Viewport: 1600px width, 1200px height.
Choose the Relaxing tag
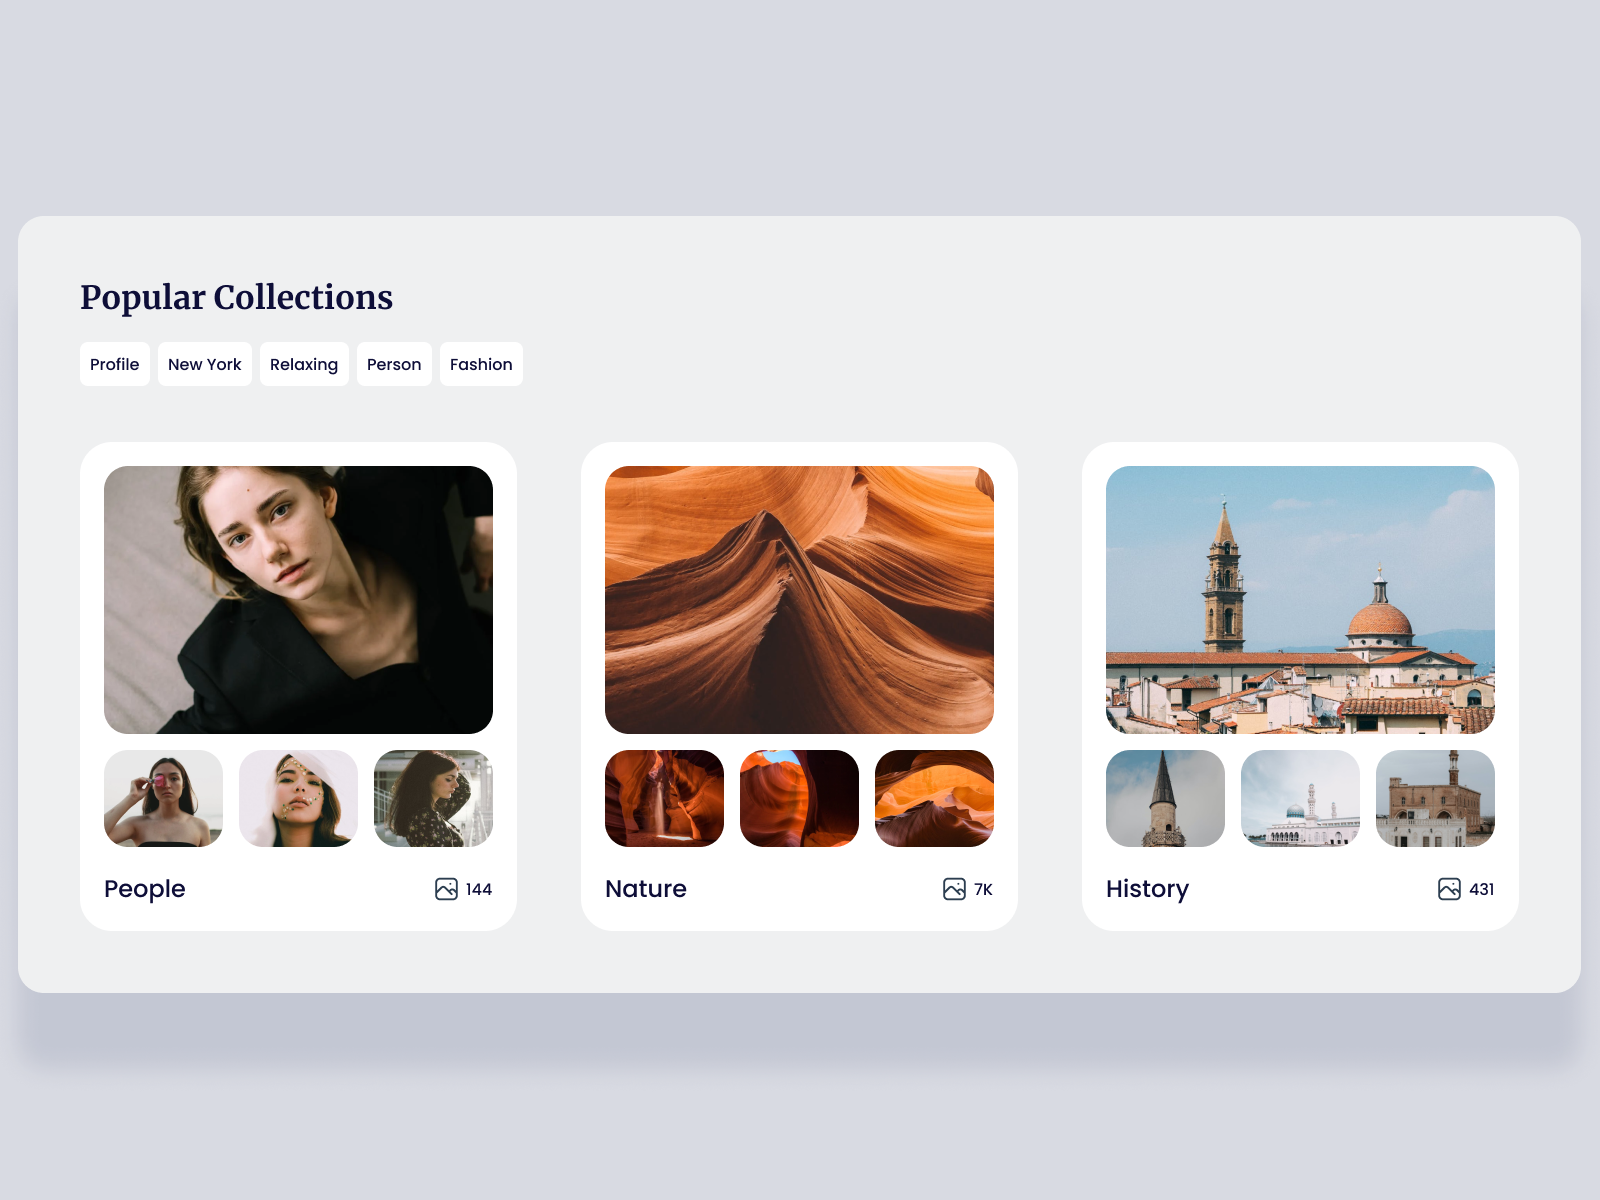click(x=304, y=364)
